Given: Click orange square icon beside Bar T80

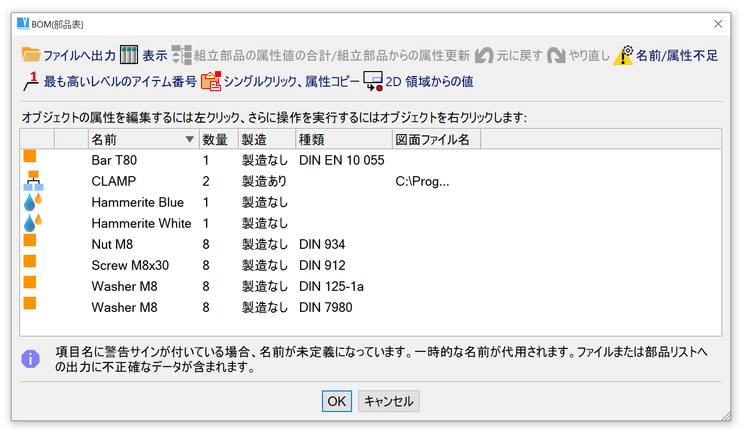Looking at the screenshot, I should tap(30, 158).
